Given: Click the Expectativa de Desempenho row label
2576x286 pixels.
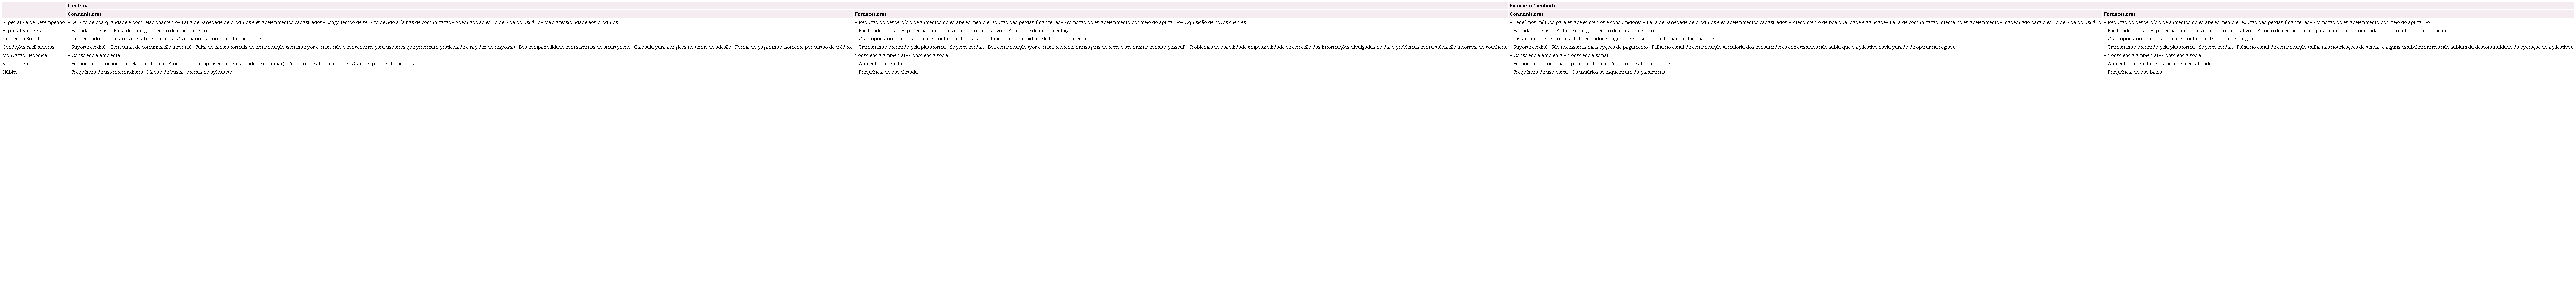Looking at the screenshot, I should [33, 22].
